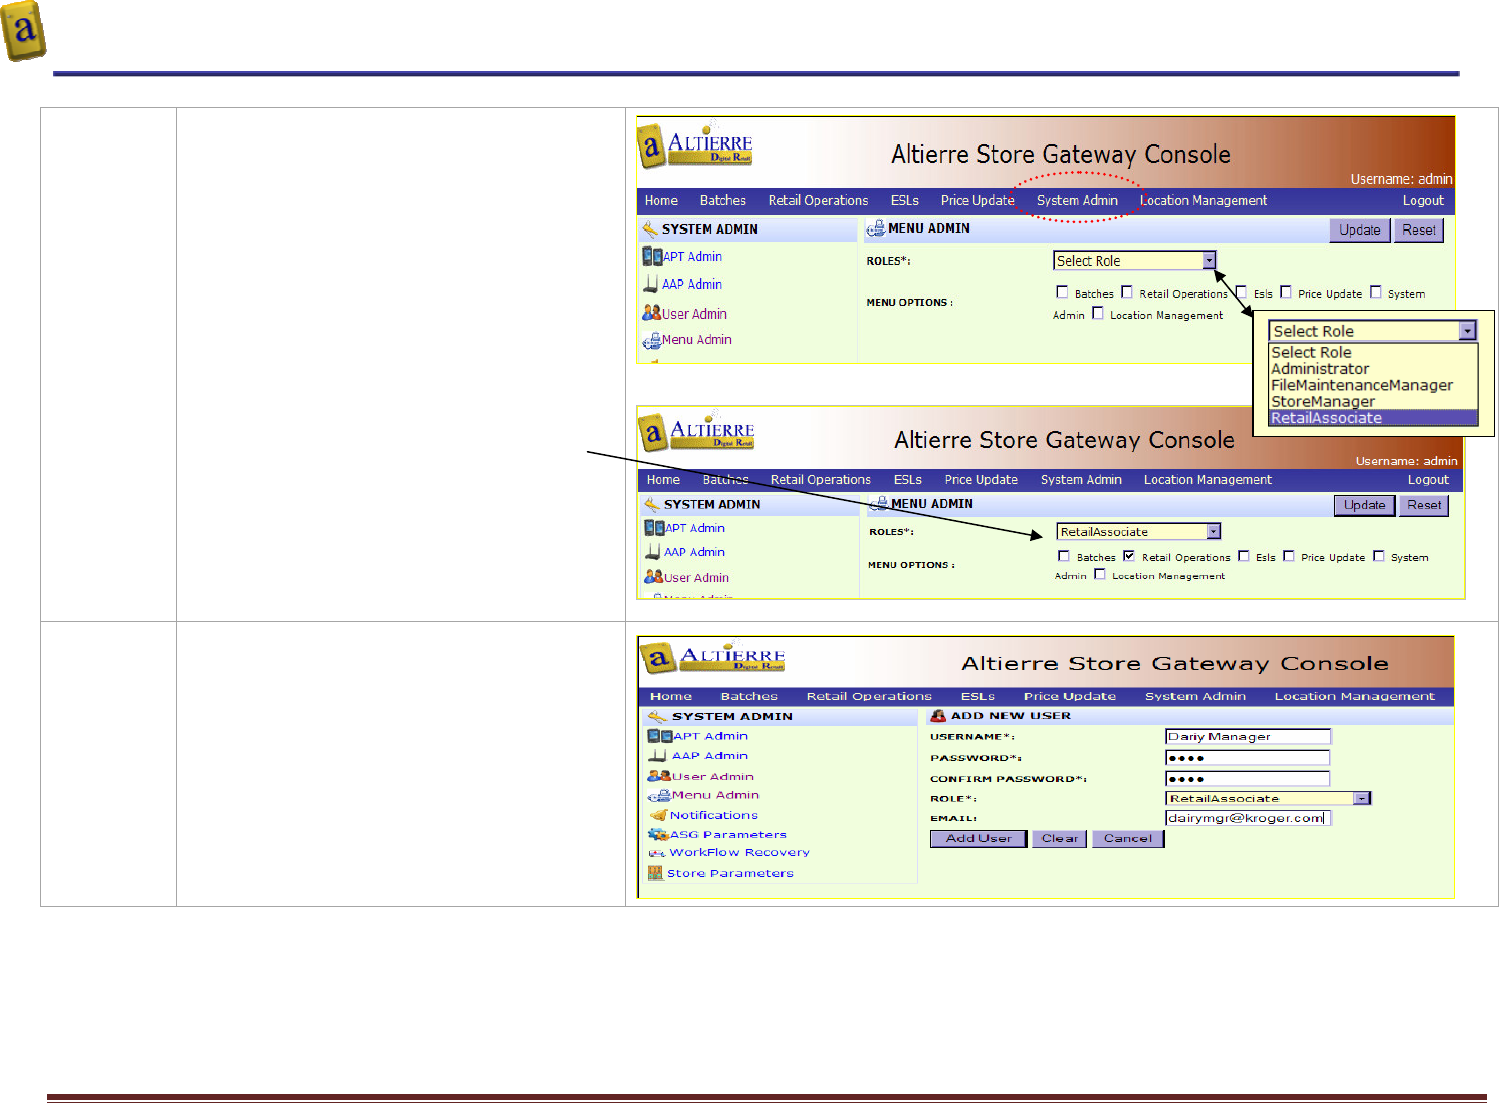Image resolution: width=1499 pixels, height=1103 pixels.
Task: Click the Cancel button in the Add New User form
Action: (x=1128, y=839)
